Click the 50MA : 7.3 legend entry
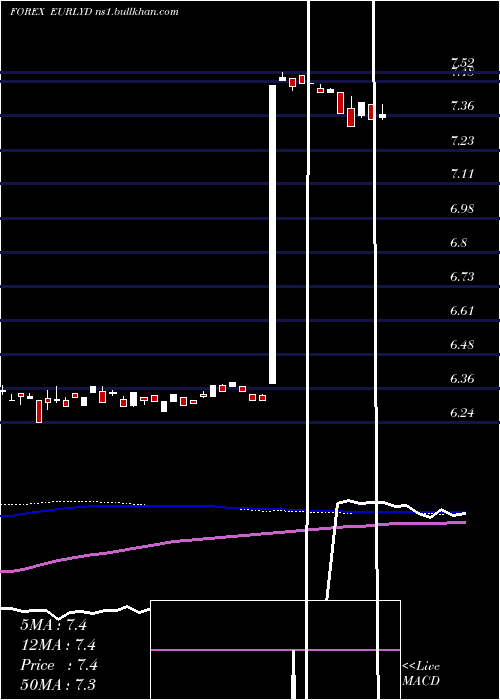This screenshot has height=700, width=500. tap(58, 684)
